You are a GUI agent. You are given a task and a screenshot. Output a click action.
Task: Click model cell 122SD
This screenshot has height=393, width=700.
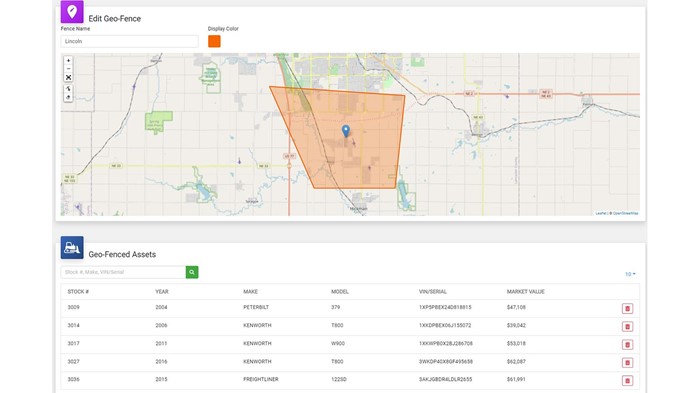(x=338, y=379)
